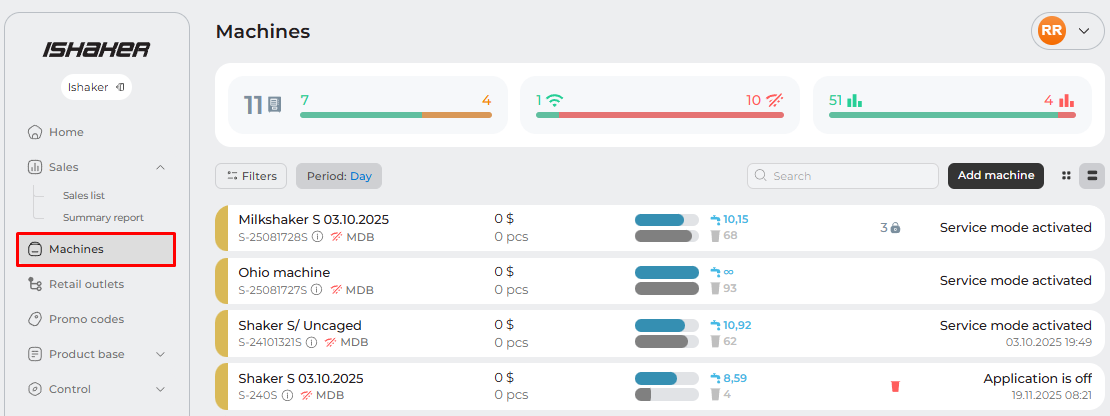Go to Summary report under Sales
1110x416 pixels.
coord(103,217)
